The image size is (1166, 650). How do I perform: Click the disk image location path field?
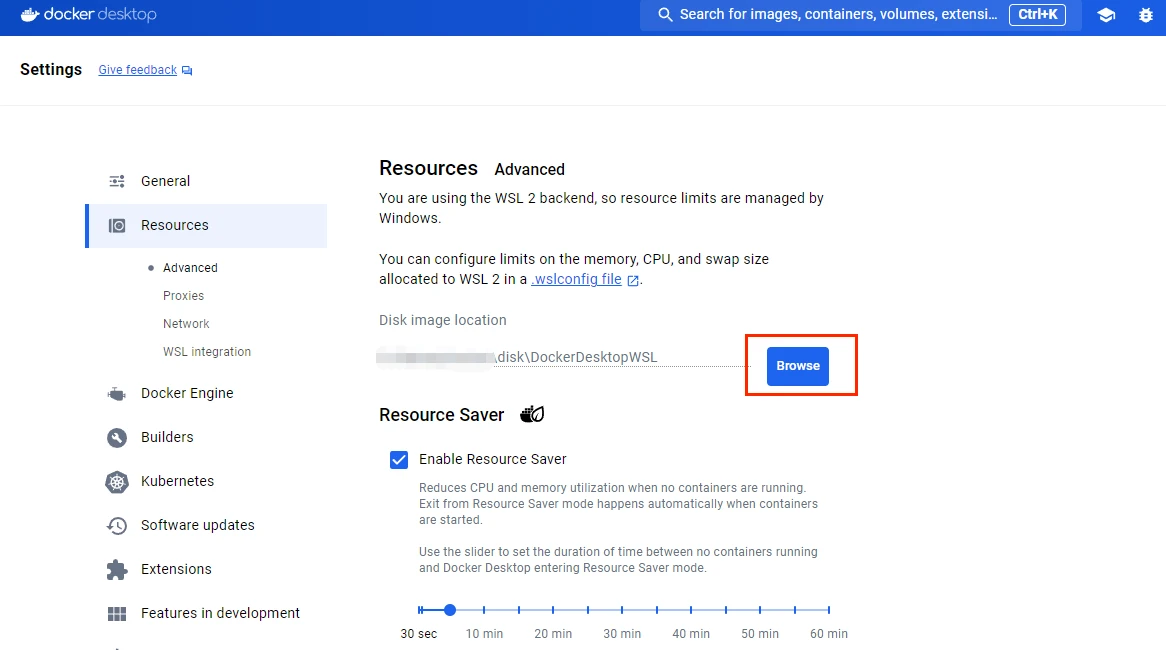(564, 358)
